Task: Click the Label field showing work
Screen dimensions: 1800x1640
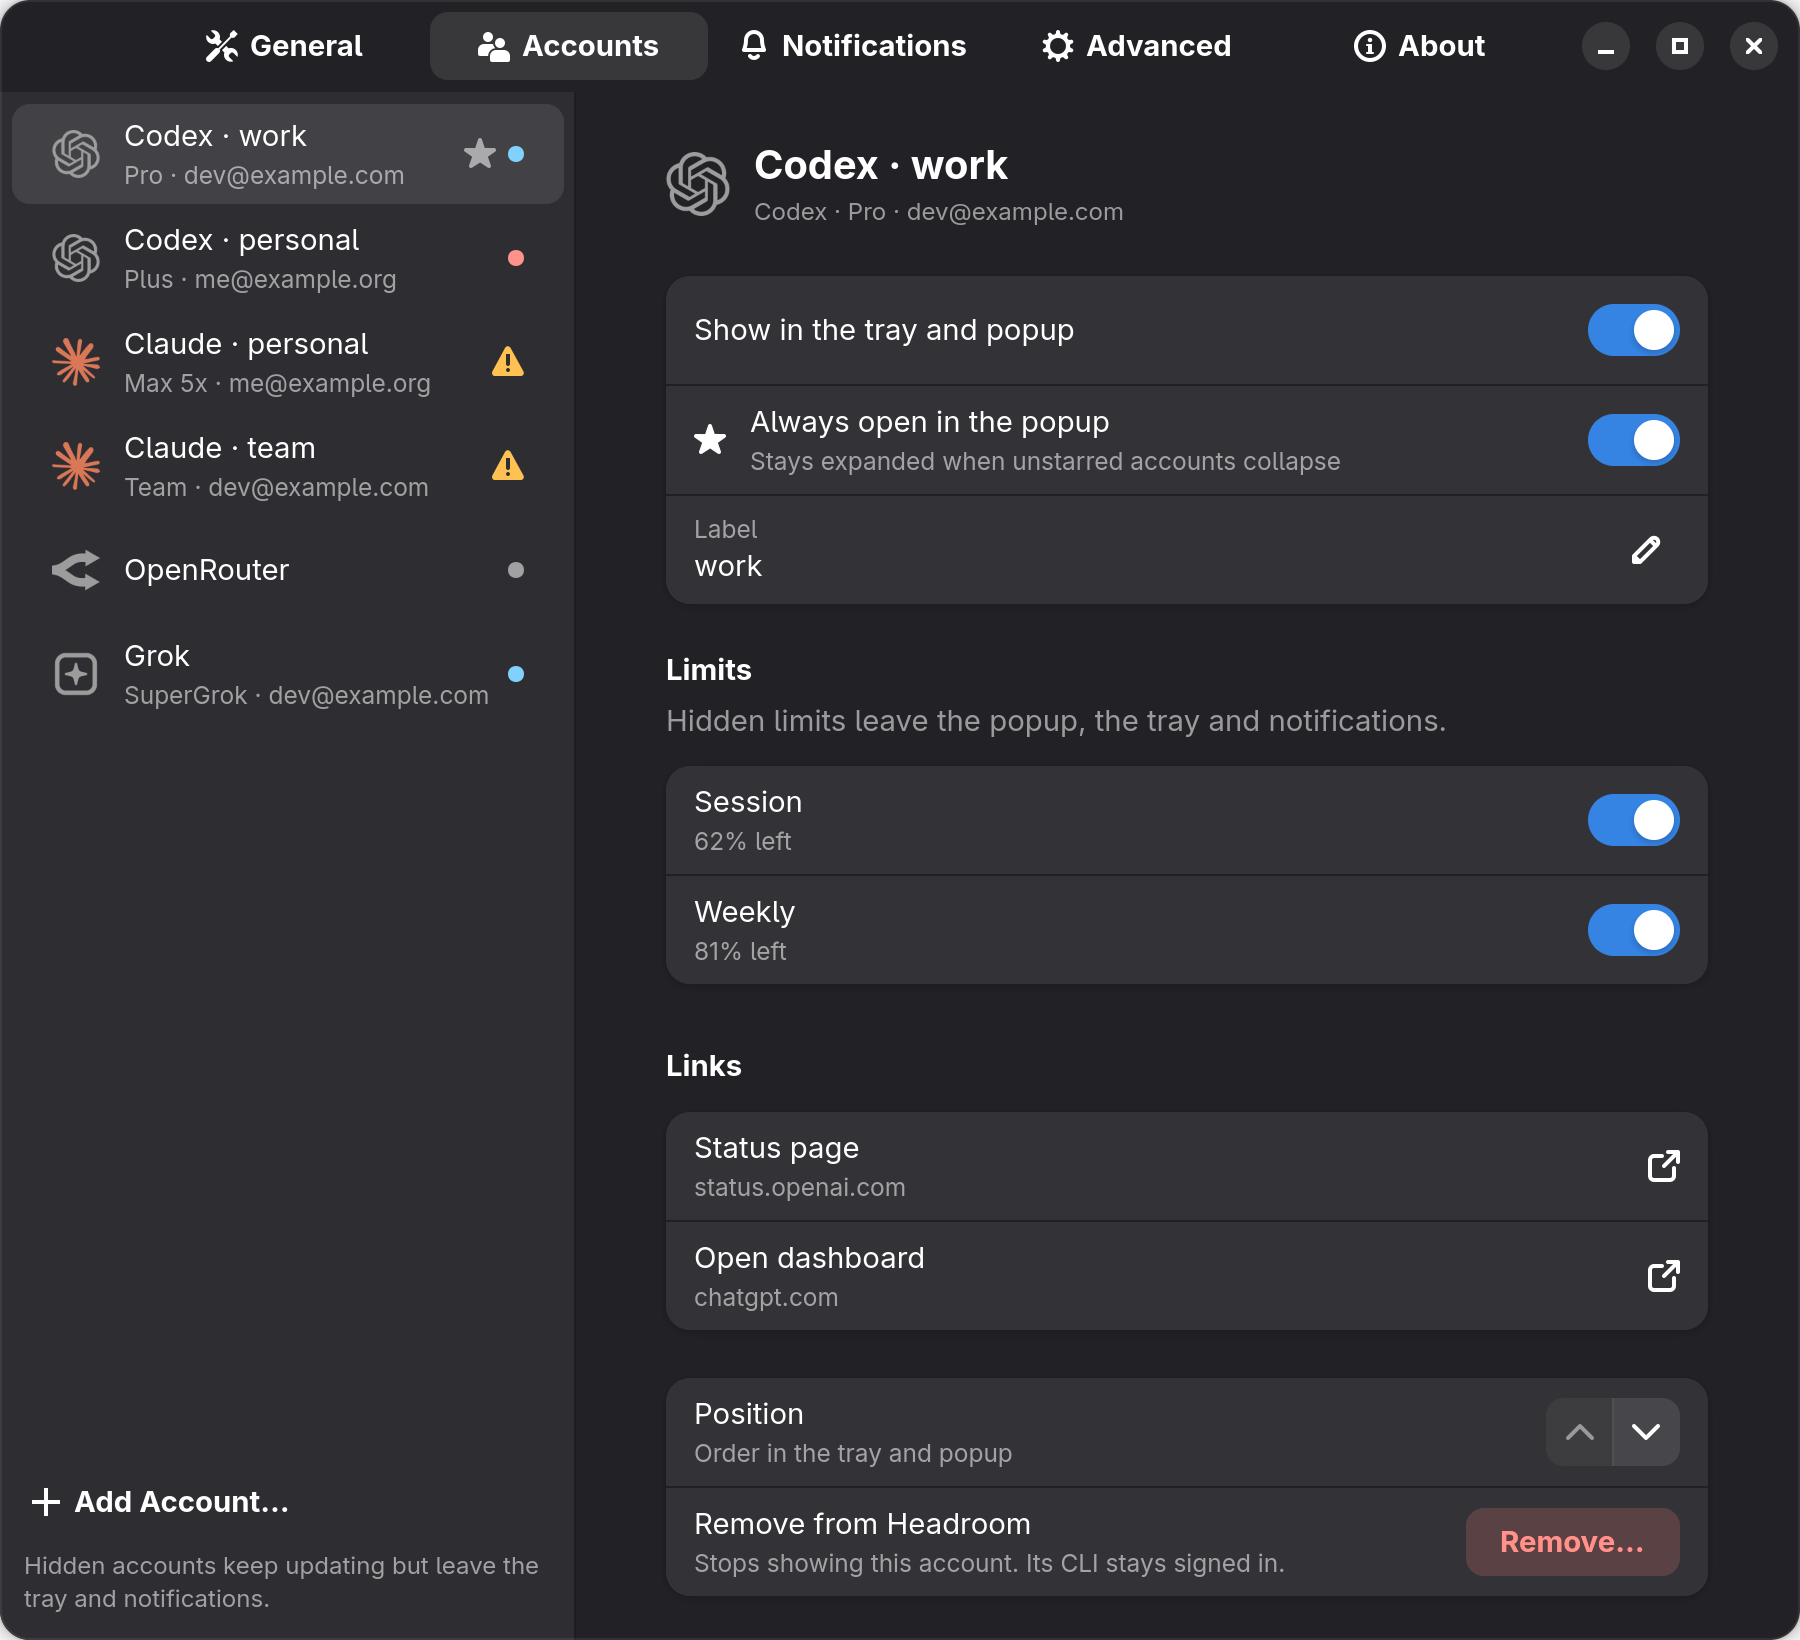Action: [1186, 550]
